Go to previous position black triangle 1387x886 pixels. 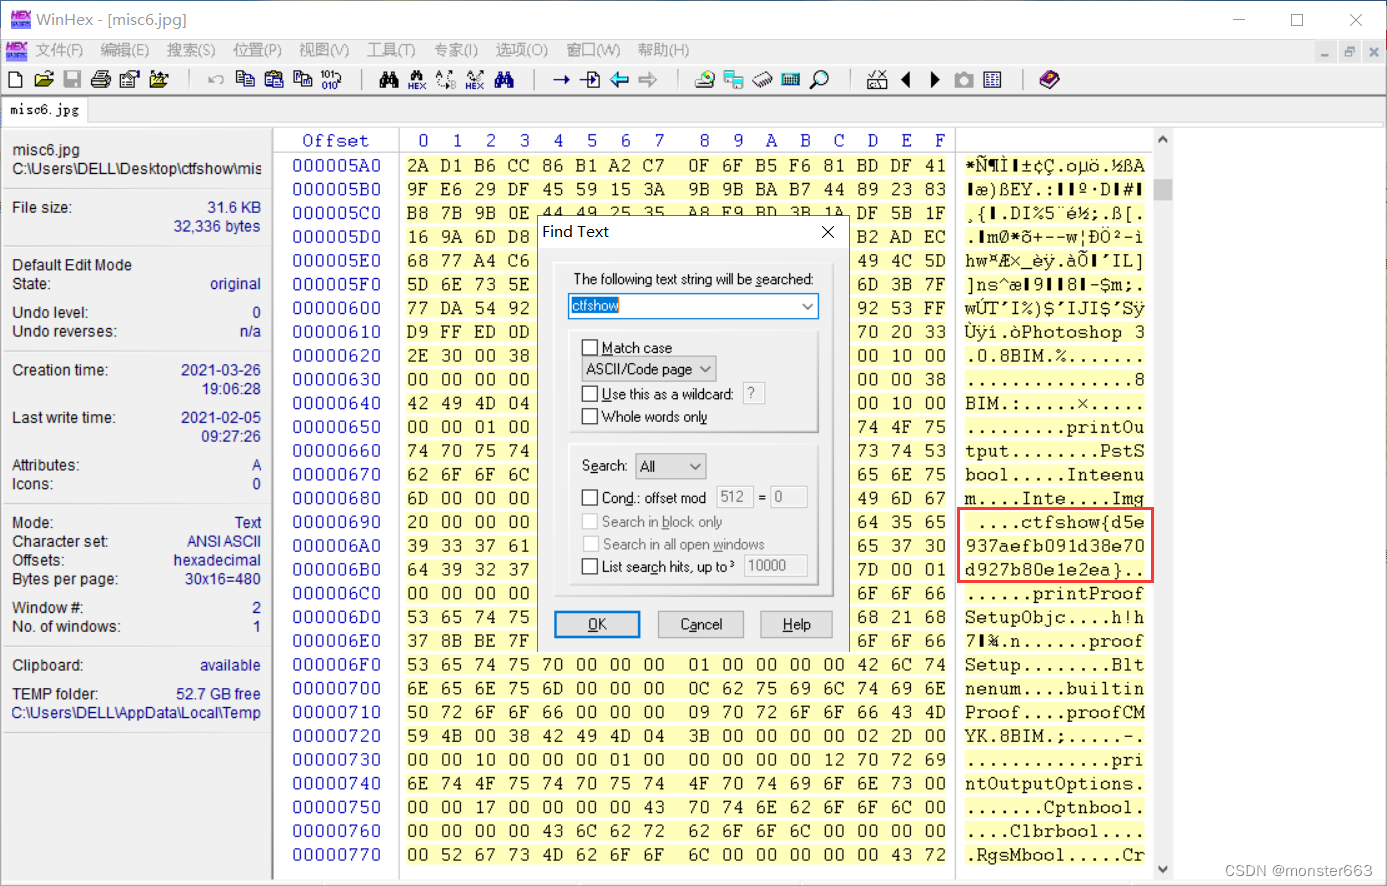(906, 80)
